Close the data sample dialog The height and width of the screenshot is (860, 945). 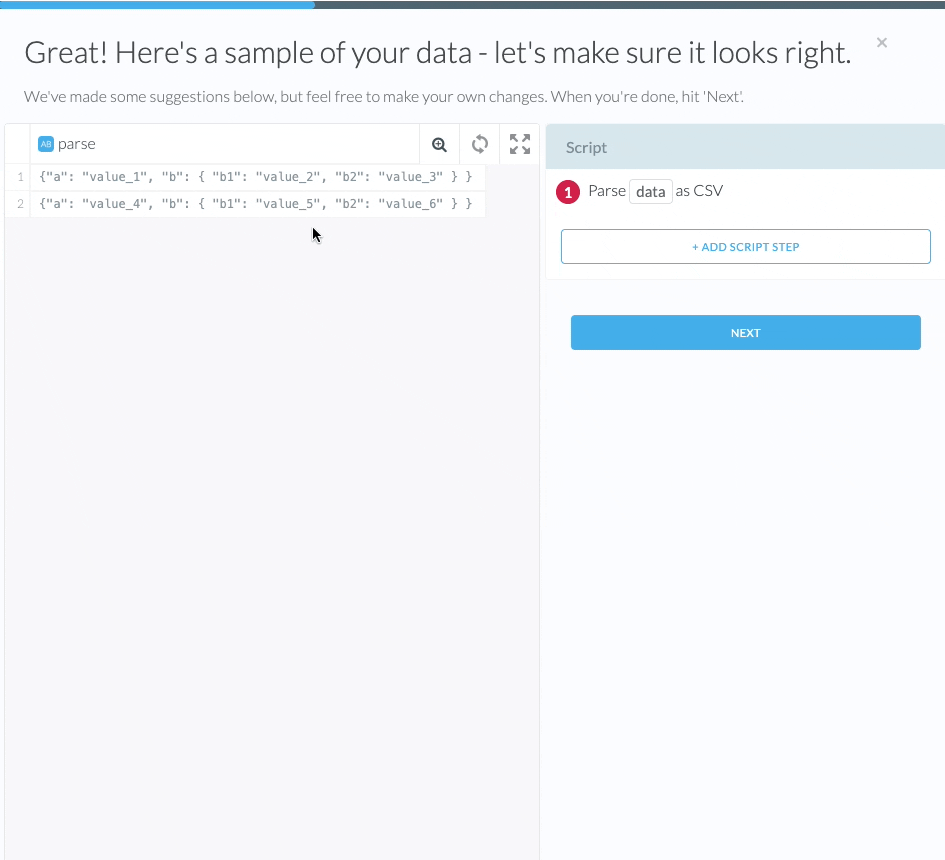(x=881, y=42)
